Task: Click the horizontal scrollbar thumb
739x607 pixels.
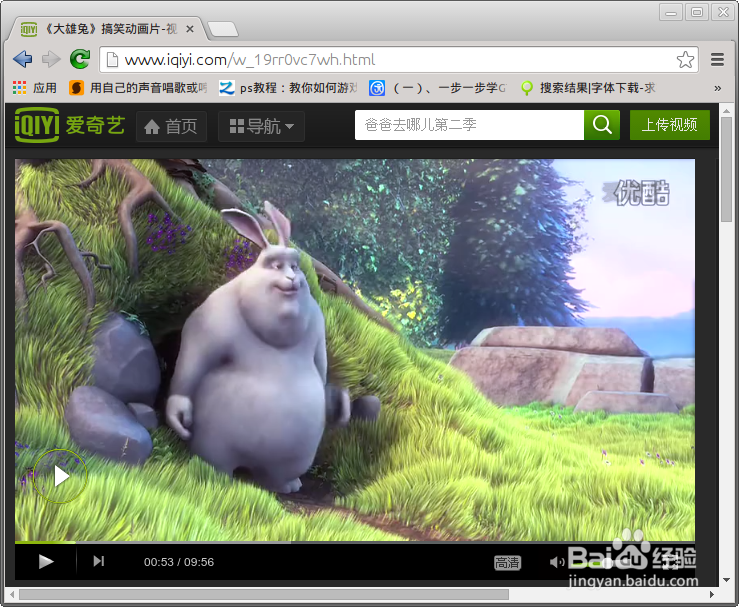Action: point(264,595)
